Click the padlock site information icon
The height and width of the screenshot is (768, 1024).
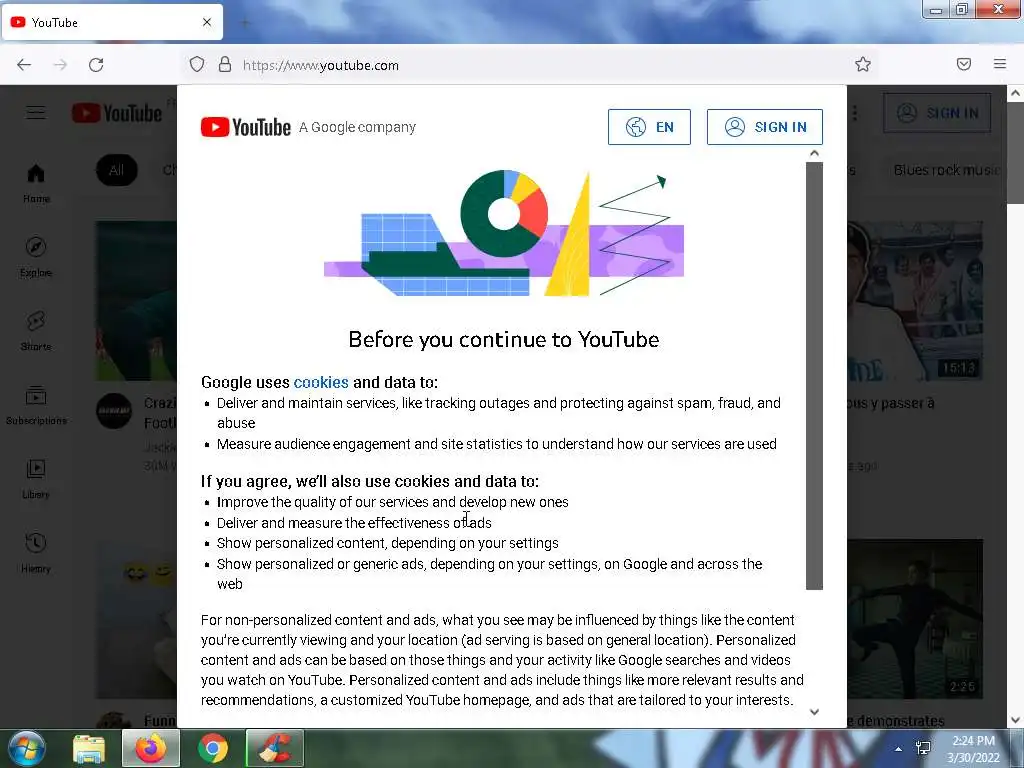(225, 64)
